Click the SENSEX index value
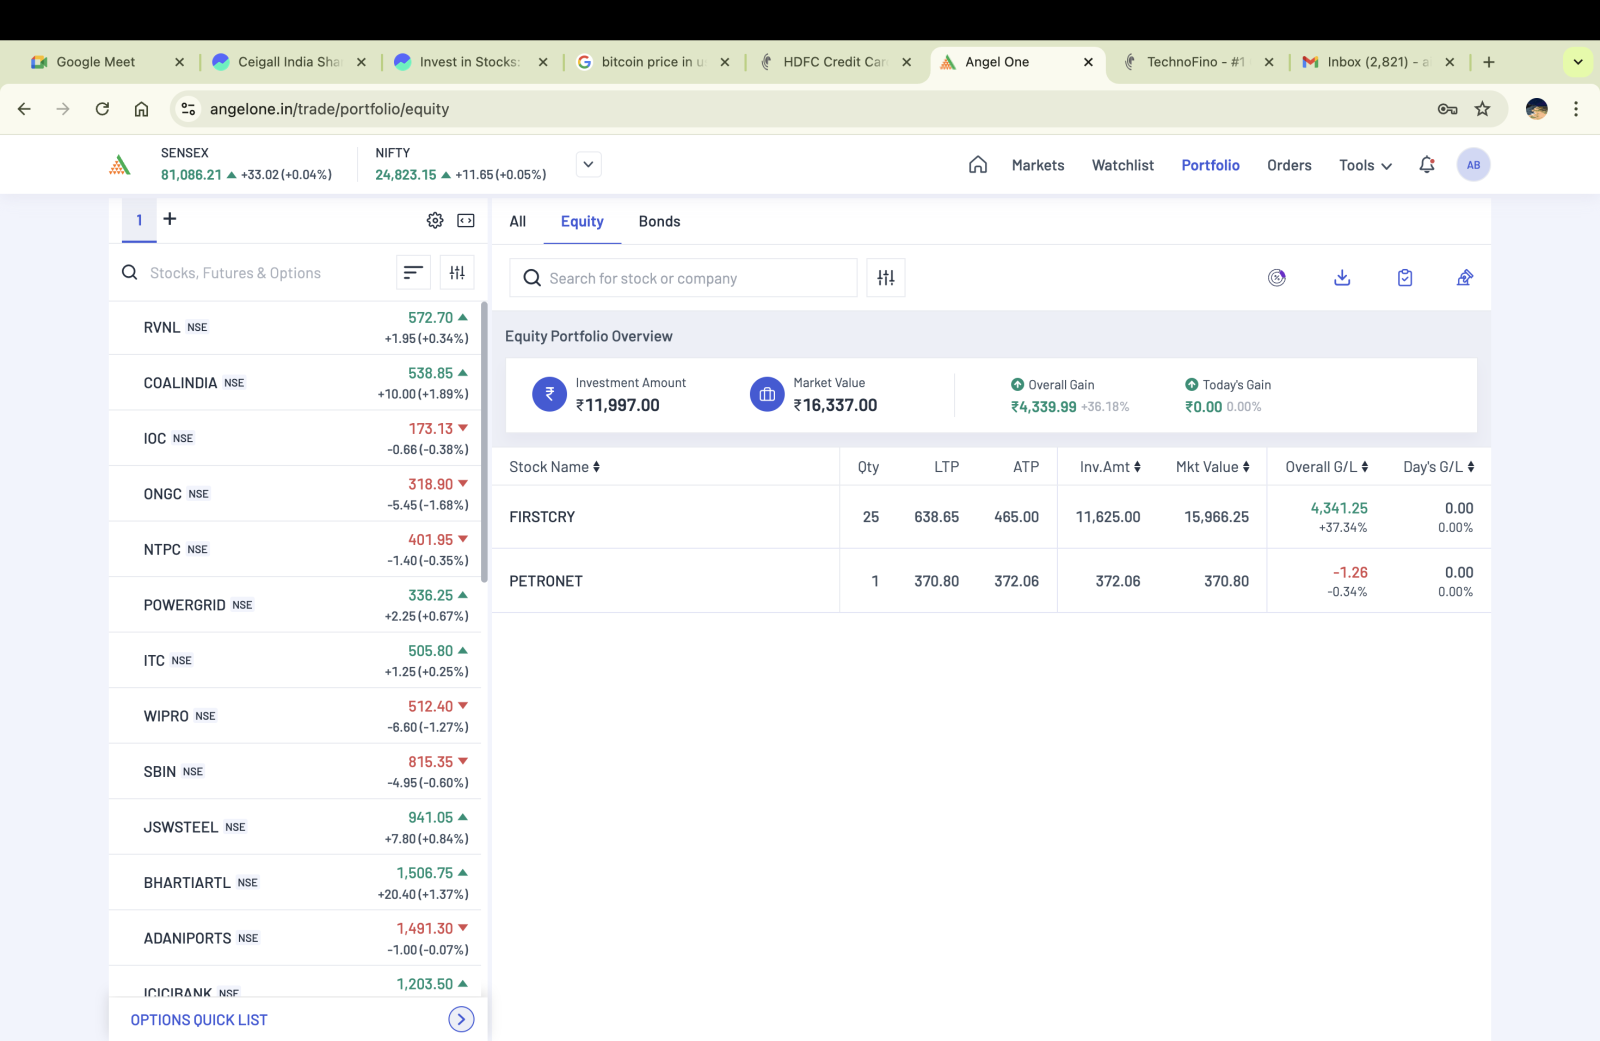The height and width of the screenshot is (1041, 1600). pos(191,175)
